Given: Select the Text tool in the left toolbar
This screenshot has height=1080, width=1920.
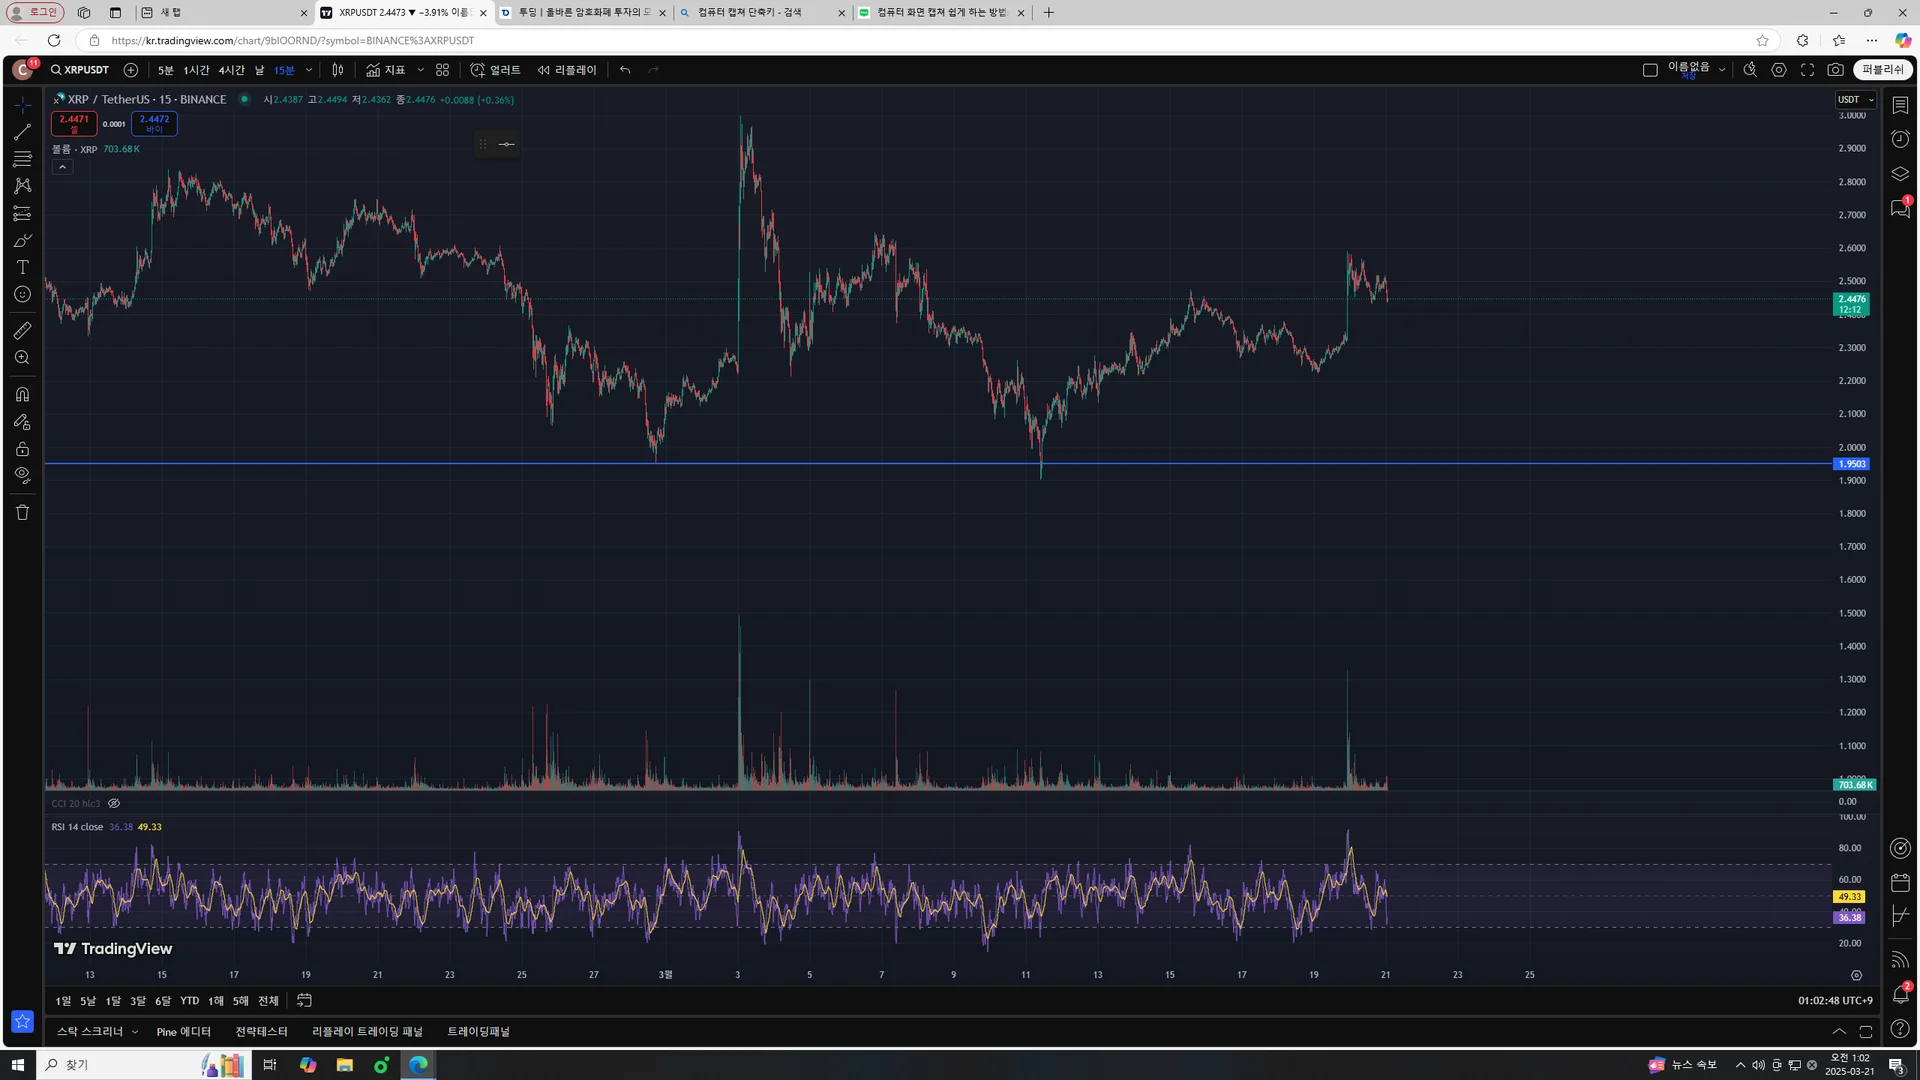Looking at the screenshot, I should coord(22,267).
